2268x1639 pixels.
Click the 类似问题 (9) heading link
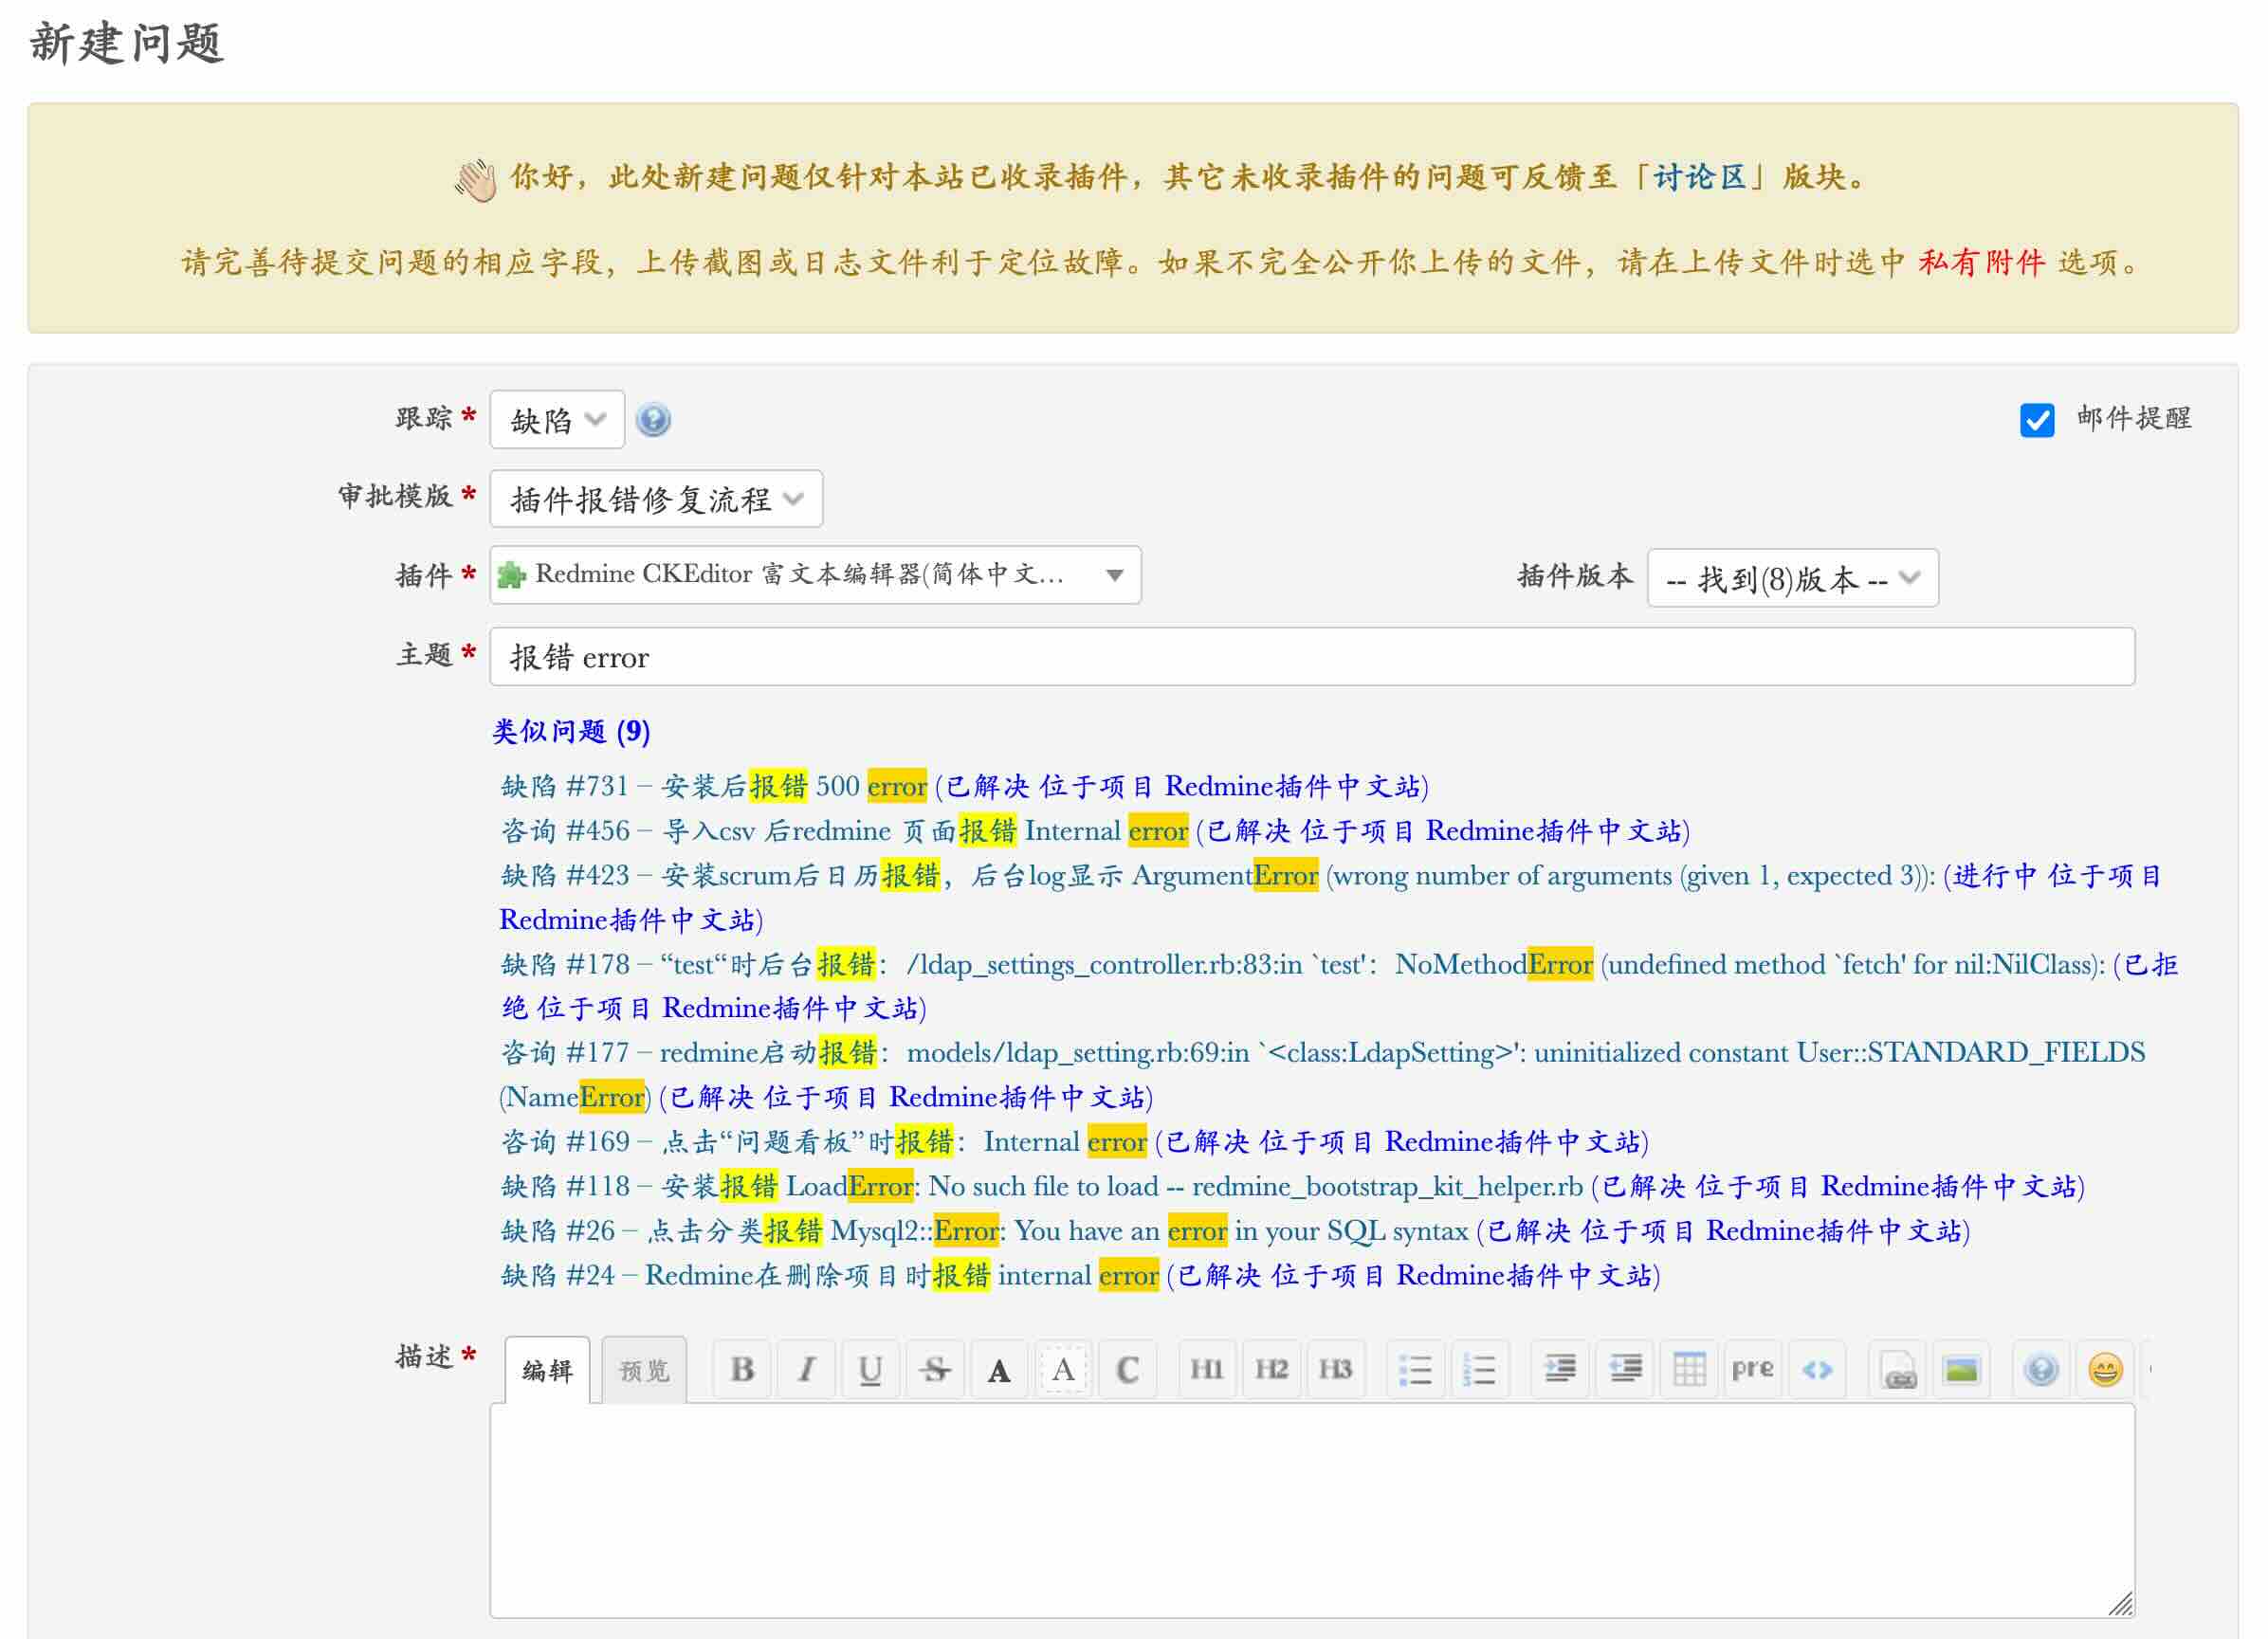571,731
